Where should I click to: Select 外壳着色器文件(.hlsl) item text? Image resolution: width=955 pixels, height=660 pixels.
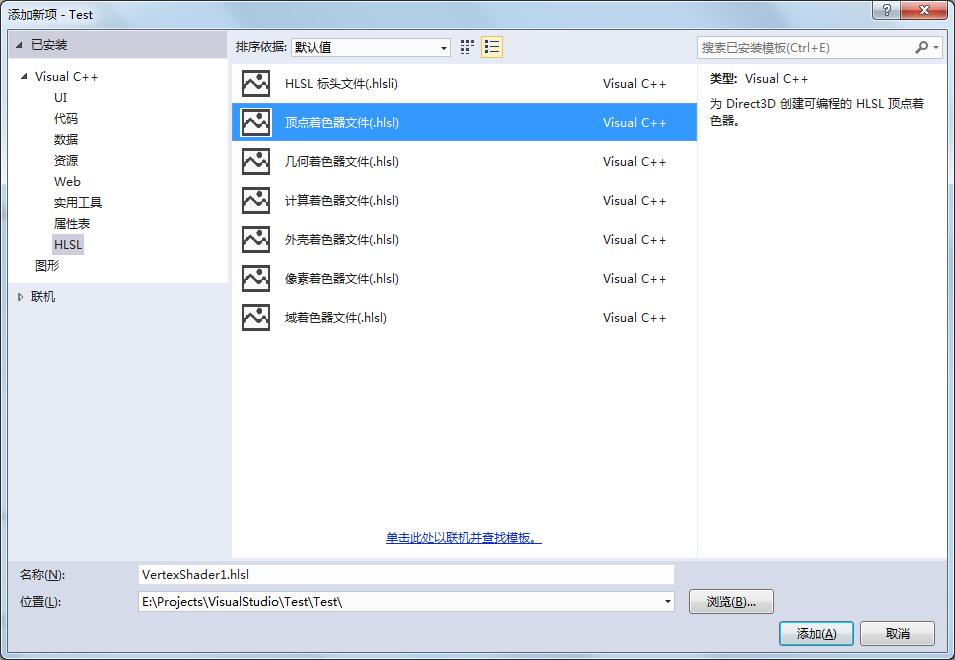[x=342, y=239]
